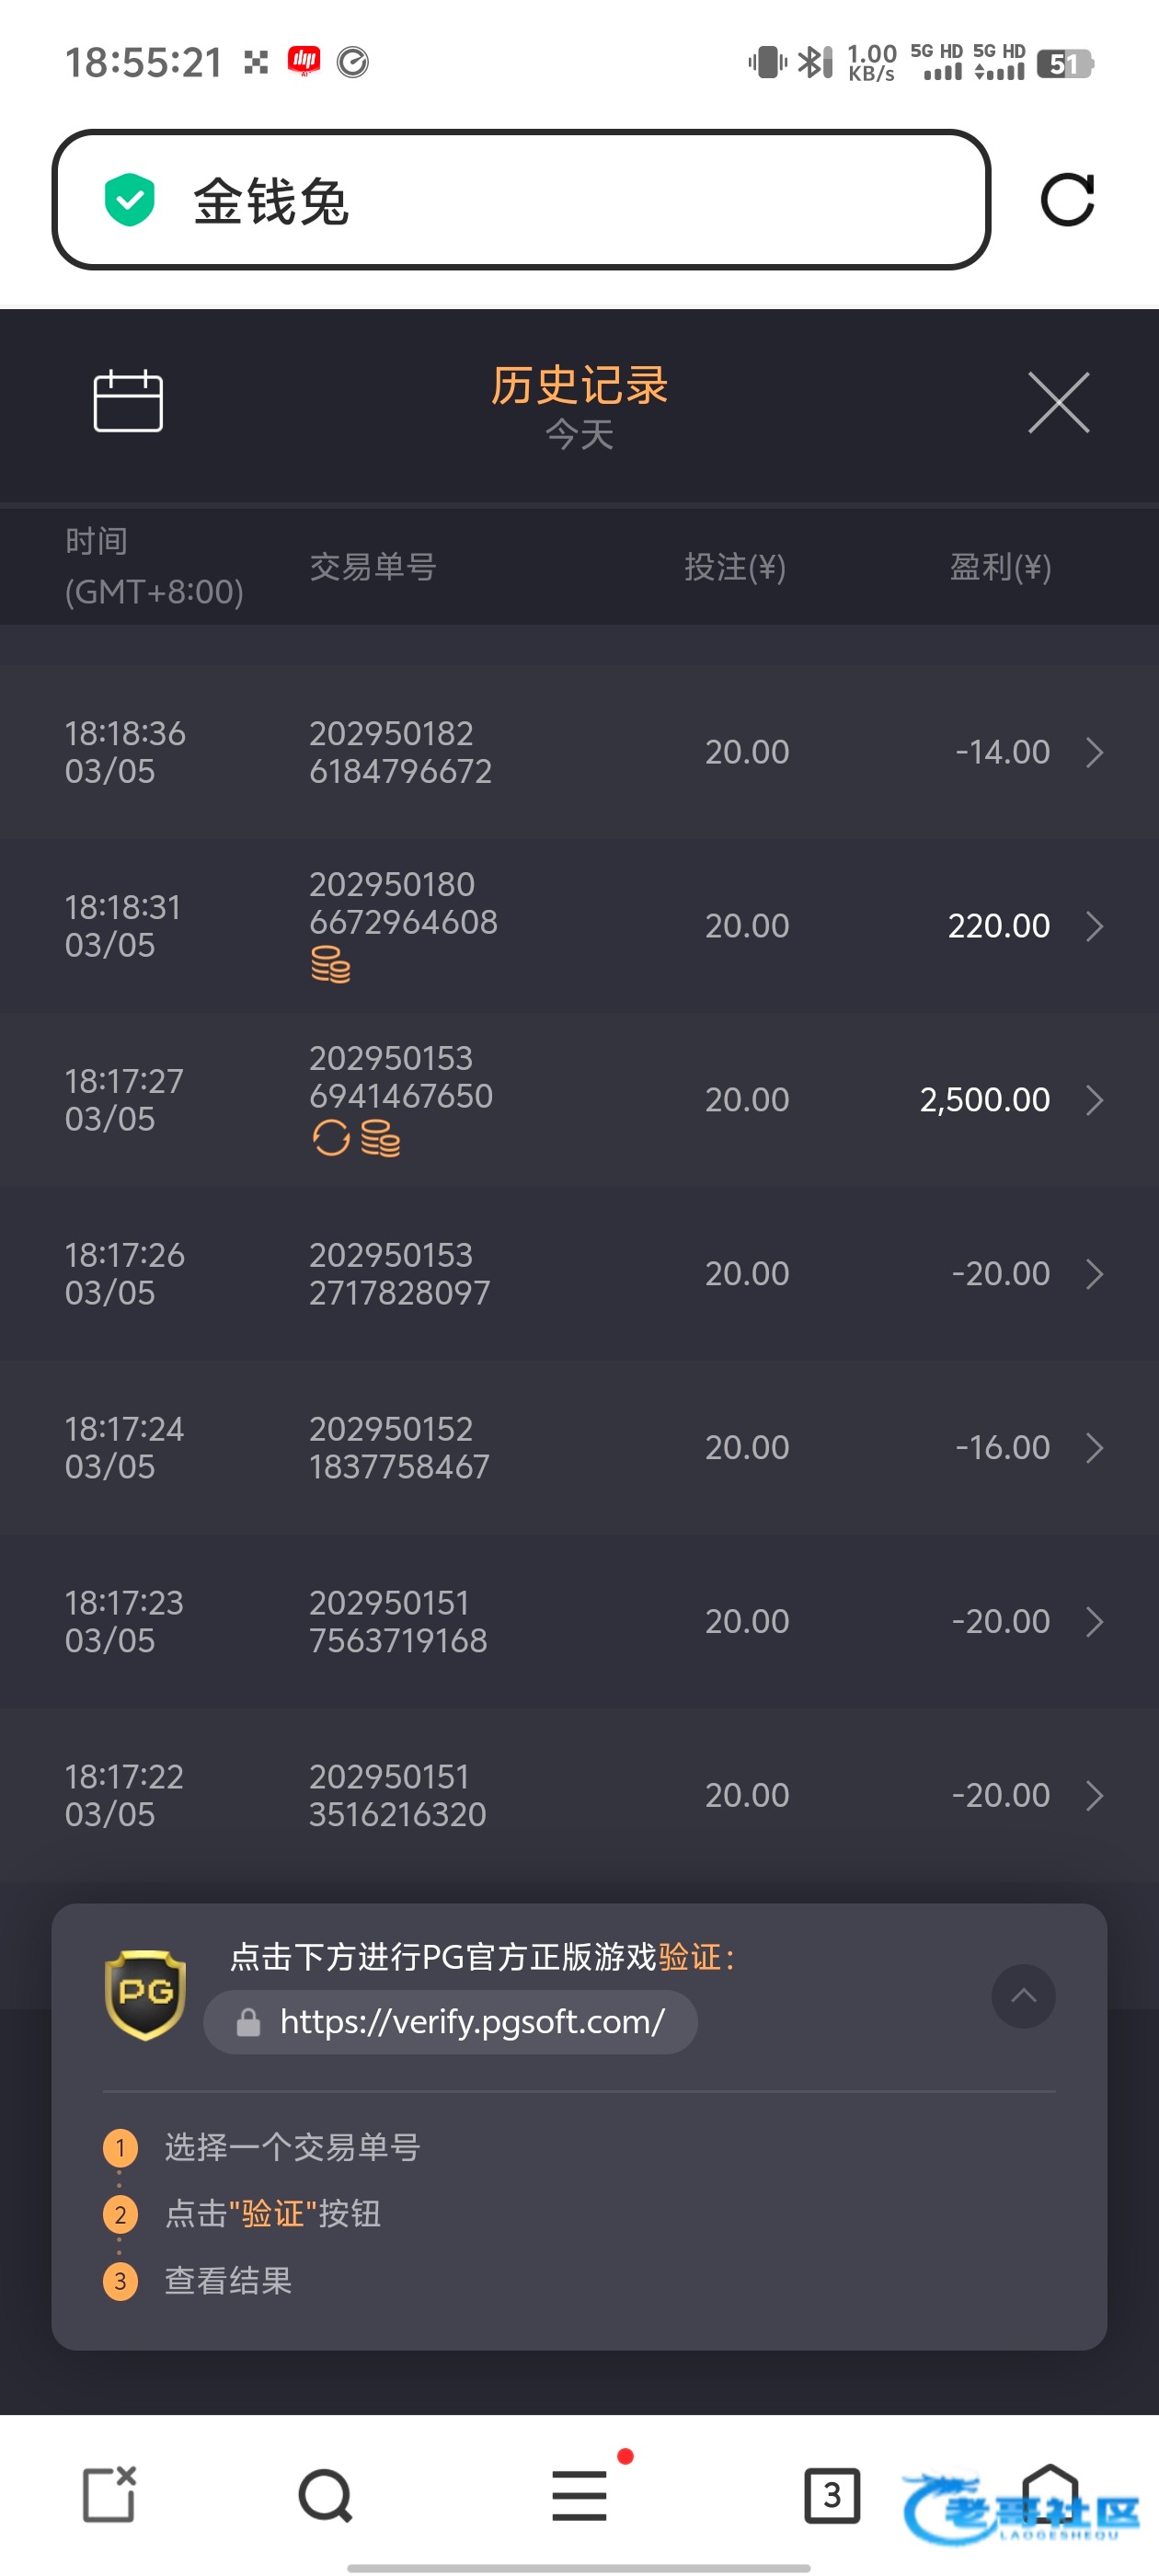Tap the PG shield logo

(x=146, y=1994)
